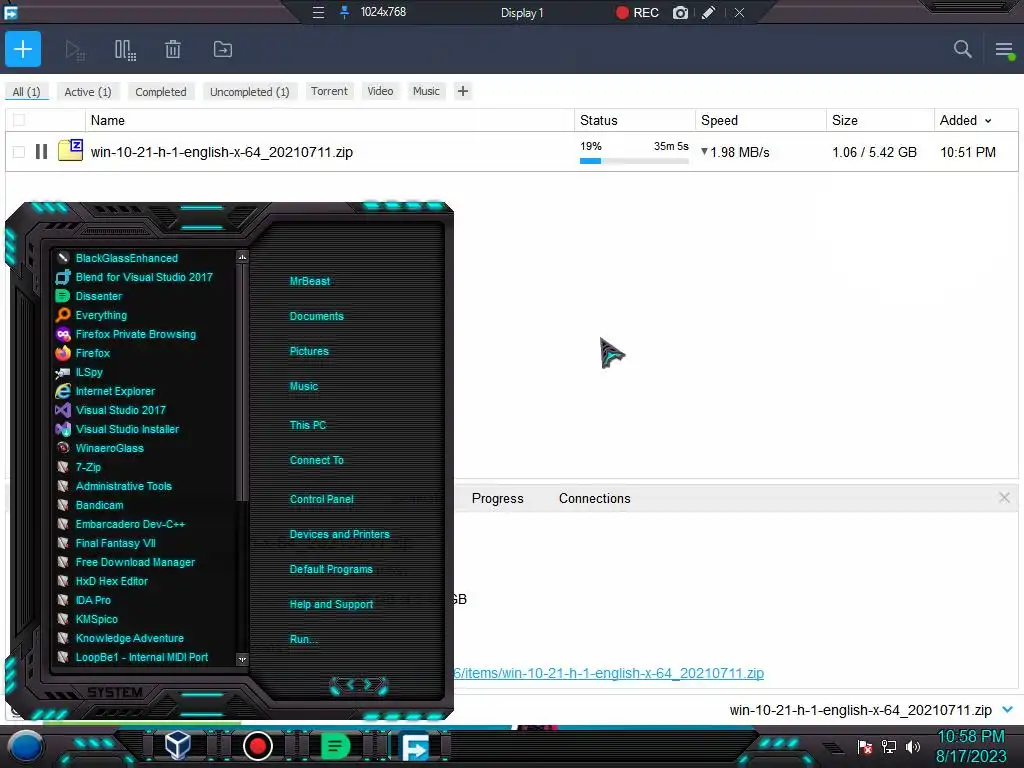
Task: Open Documents from the start menu
Action: click(316, 316)
